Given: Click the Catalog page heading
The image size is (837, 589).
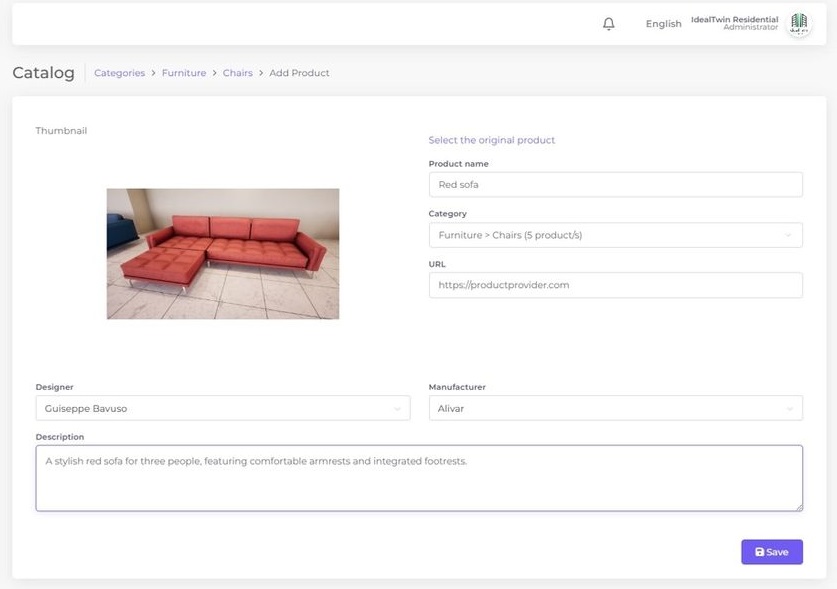Looking at the screenshot, I should tap(43, 73).
